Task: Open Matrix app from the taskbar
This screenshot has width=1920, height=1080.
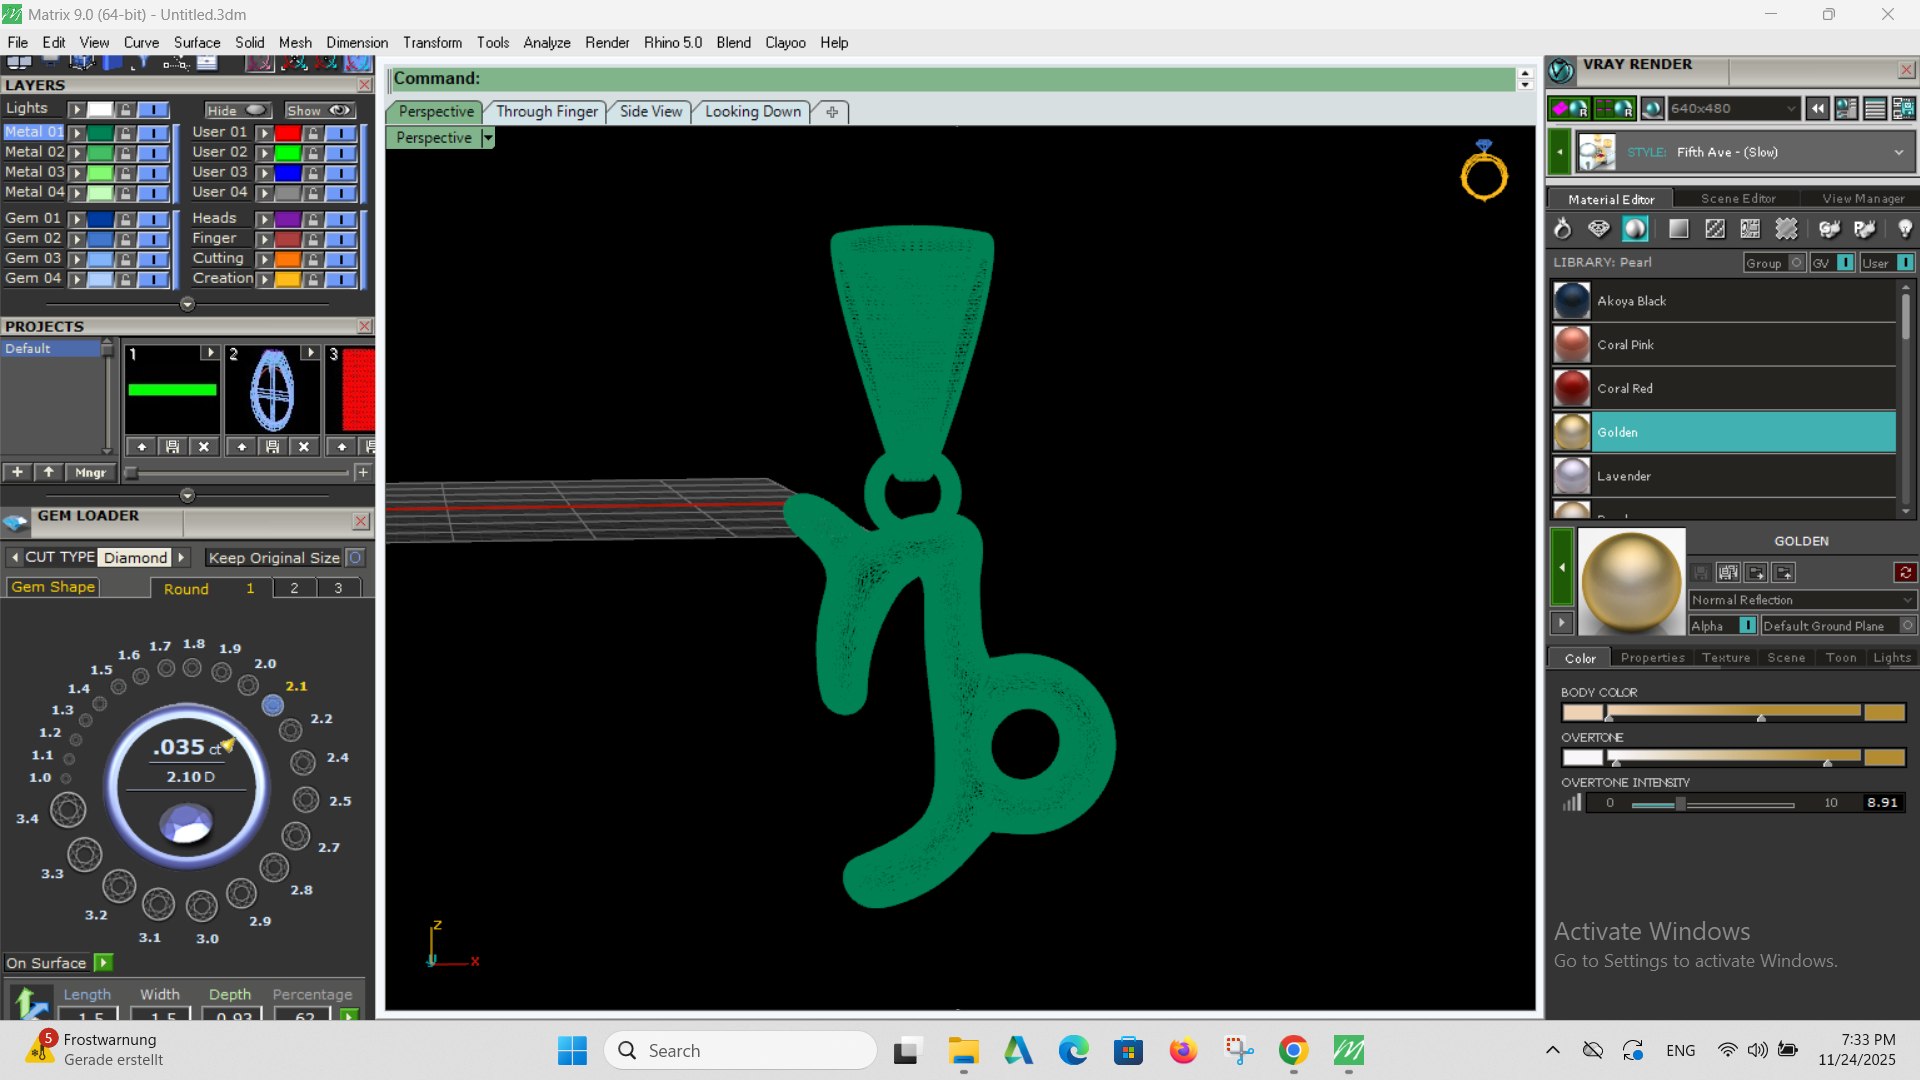Action: (1348, 1050)
